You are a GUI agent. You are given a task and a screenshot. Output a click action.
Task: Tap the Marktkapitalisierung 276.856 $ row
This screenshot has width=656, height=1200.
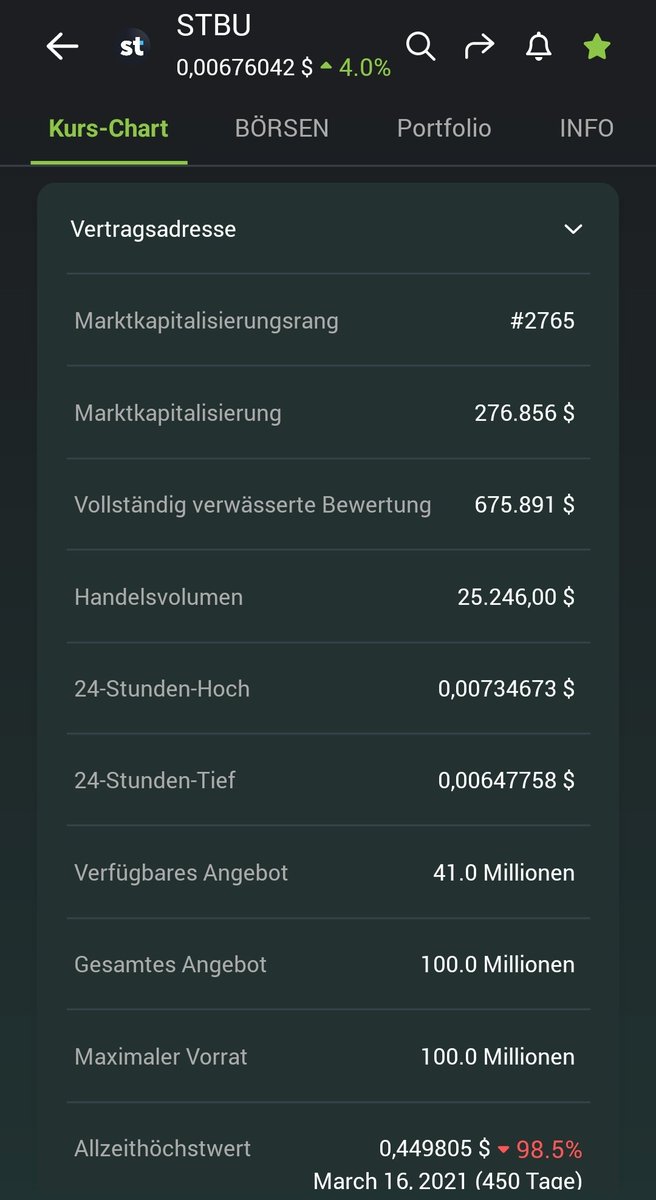(x=328, y=413)
